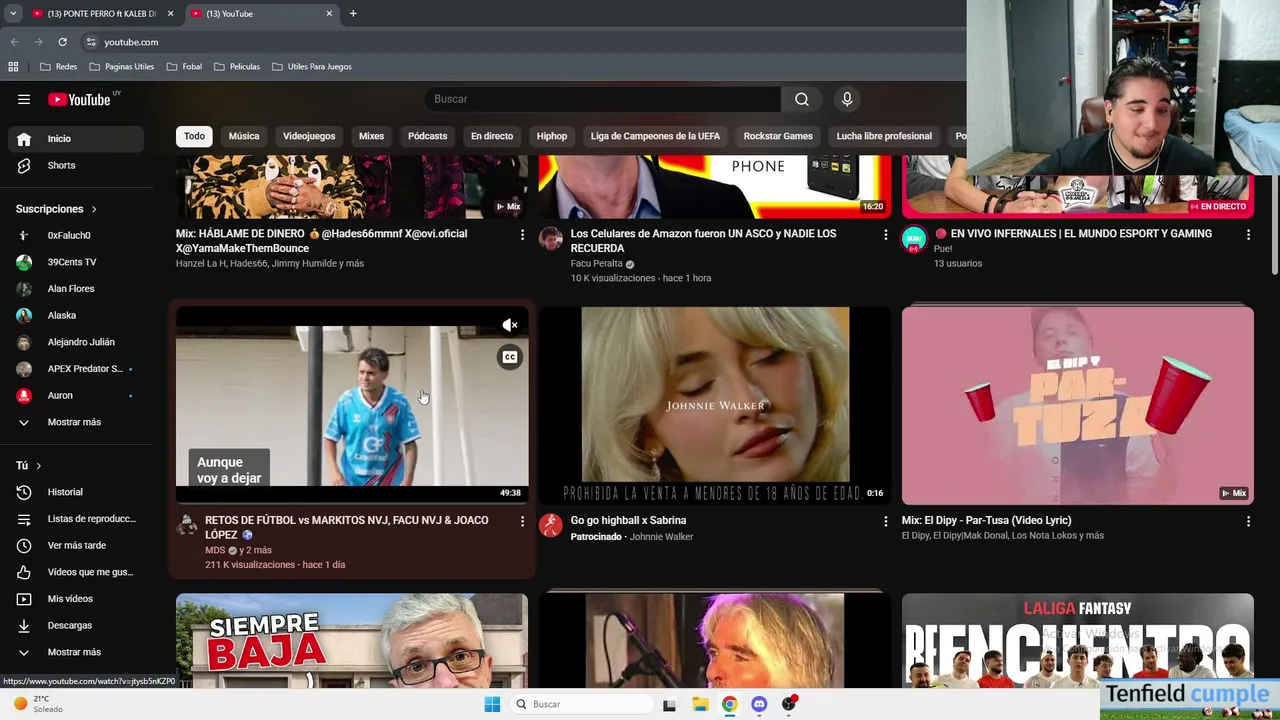Open Go go highball Sabrina thumbnail
The width and height of the screenshot is (1280, 720).
(x=715, y=405)
